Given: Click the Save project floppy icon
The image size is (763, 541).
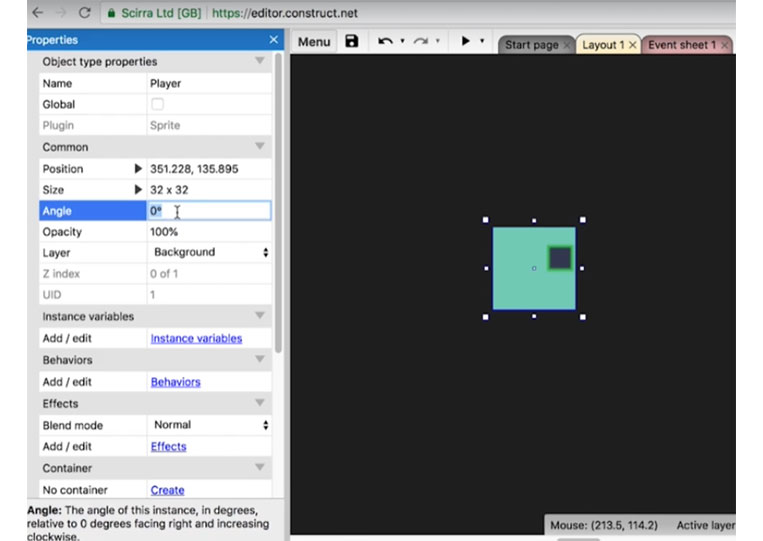Looking at the screenshot, I should coord(351,41).
